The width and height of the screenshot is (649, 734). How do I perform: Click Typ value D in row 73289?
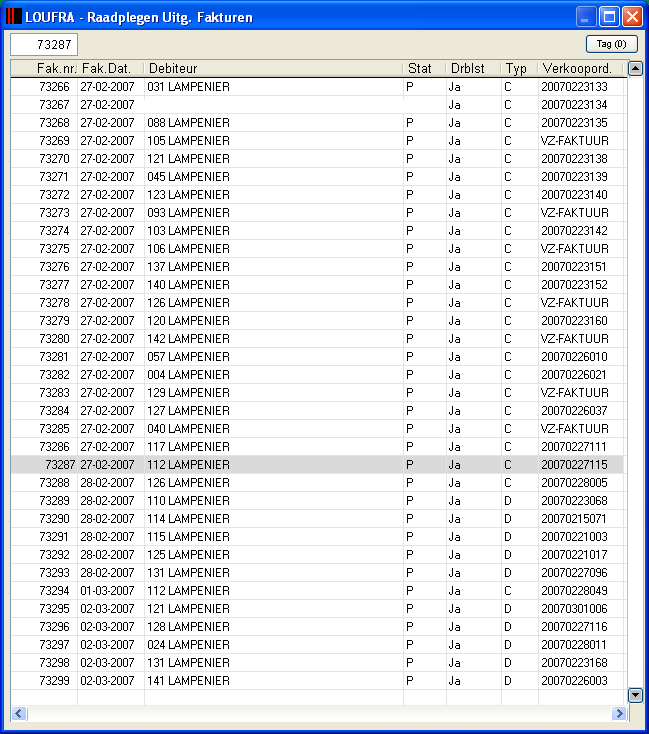(x=508, y=501)
